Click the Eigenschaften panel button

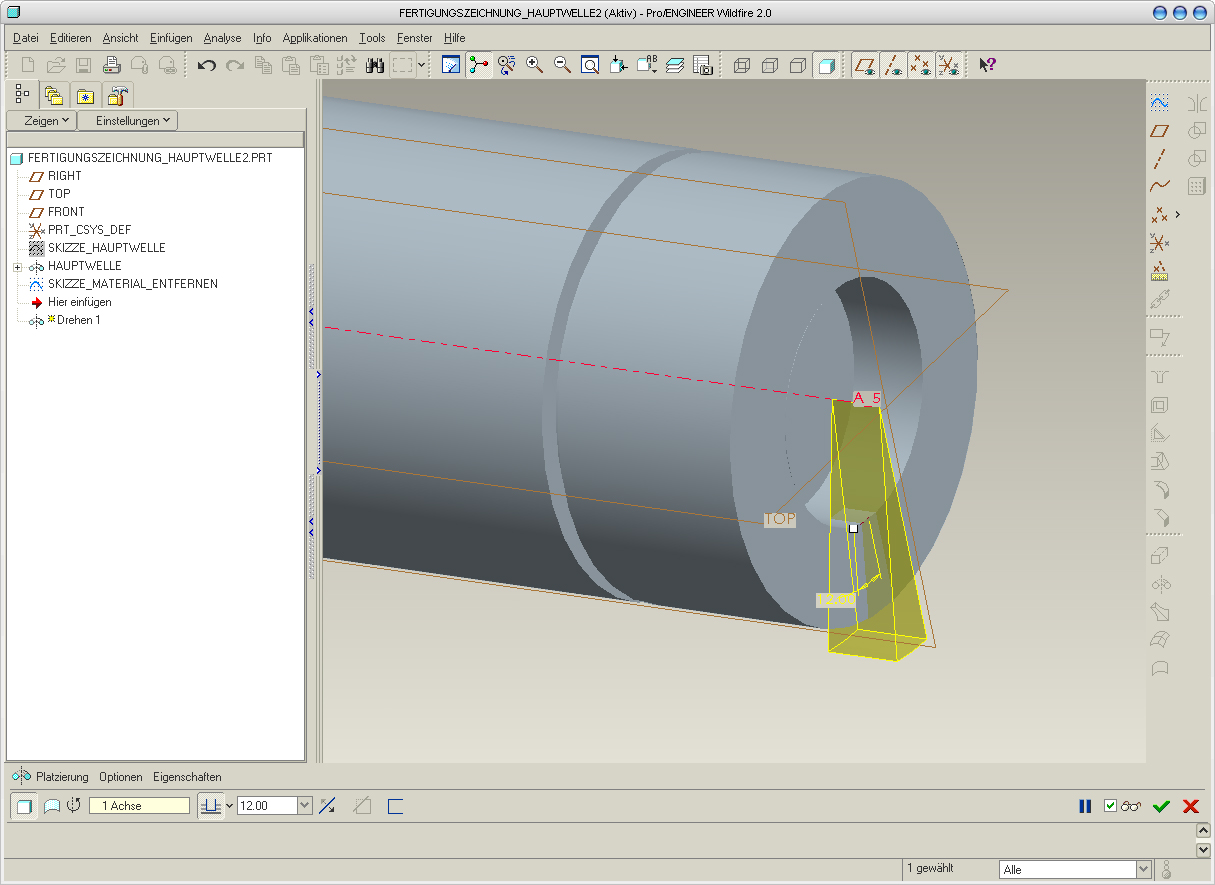(x=187, y=777)
